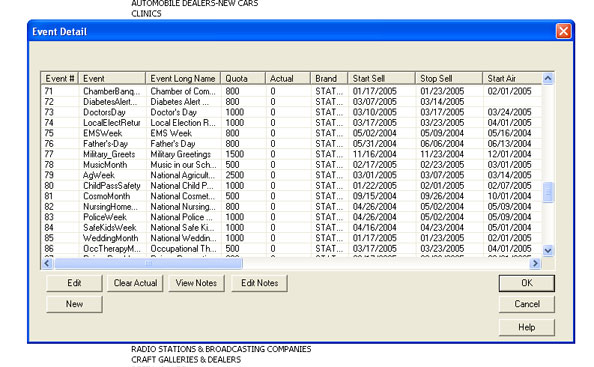Click the Edit Notes button
This screenshot has height=367, width=594.
pos(259,283)
